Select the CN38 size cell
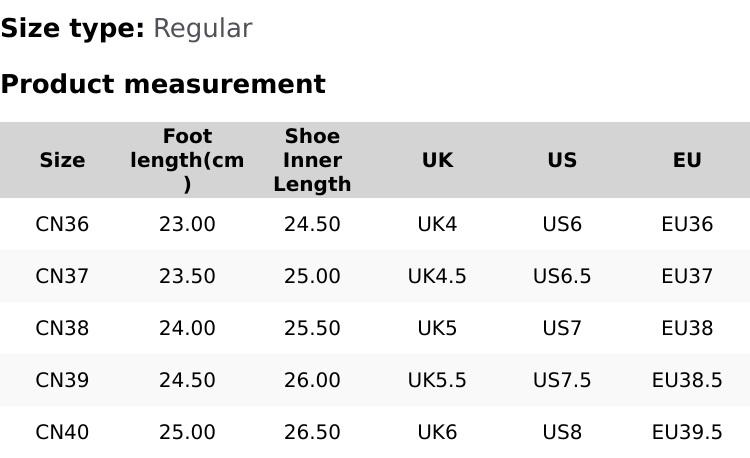The width and height of the screenshot is (750, 458). [x=62, y=328]
